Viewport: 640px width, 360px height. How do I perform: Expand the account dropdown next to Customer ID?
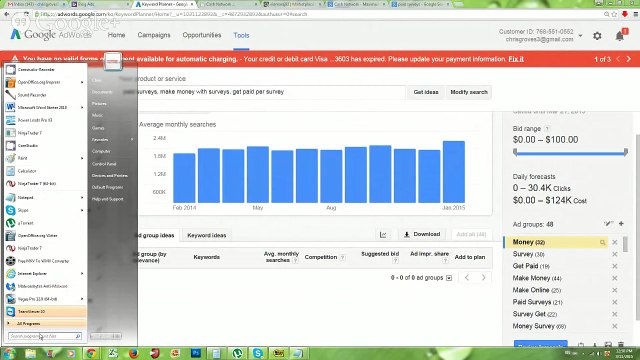pos(580,36)
